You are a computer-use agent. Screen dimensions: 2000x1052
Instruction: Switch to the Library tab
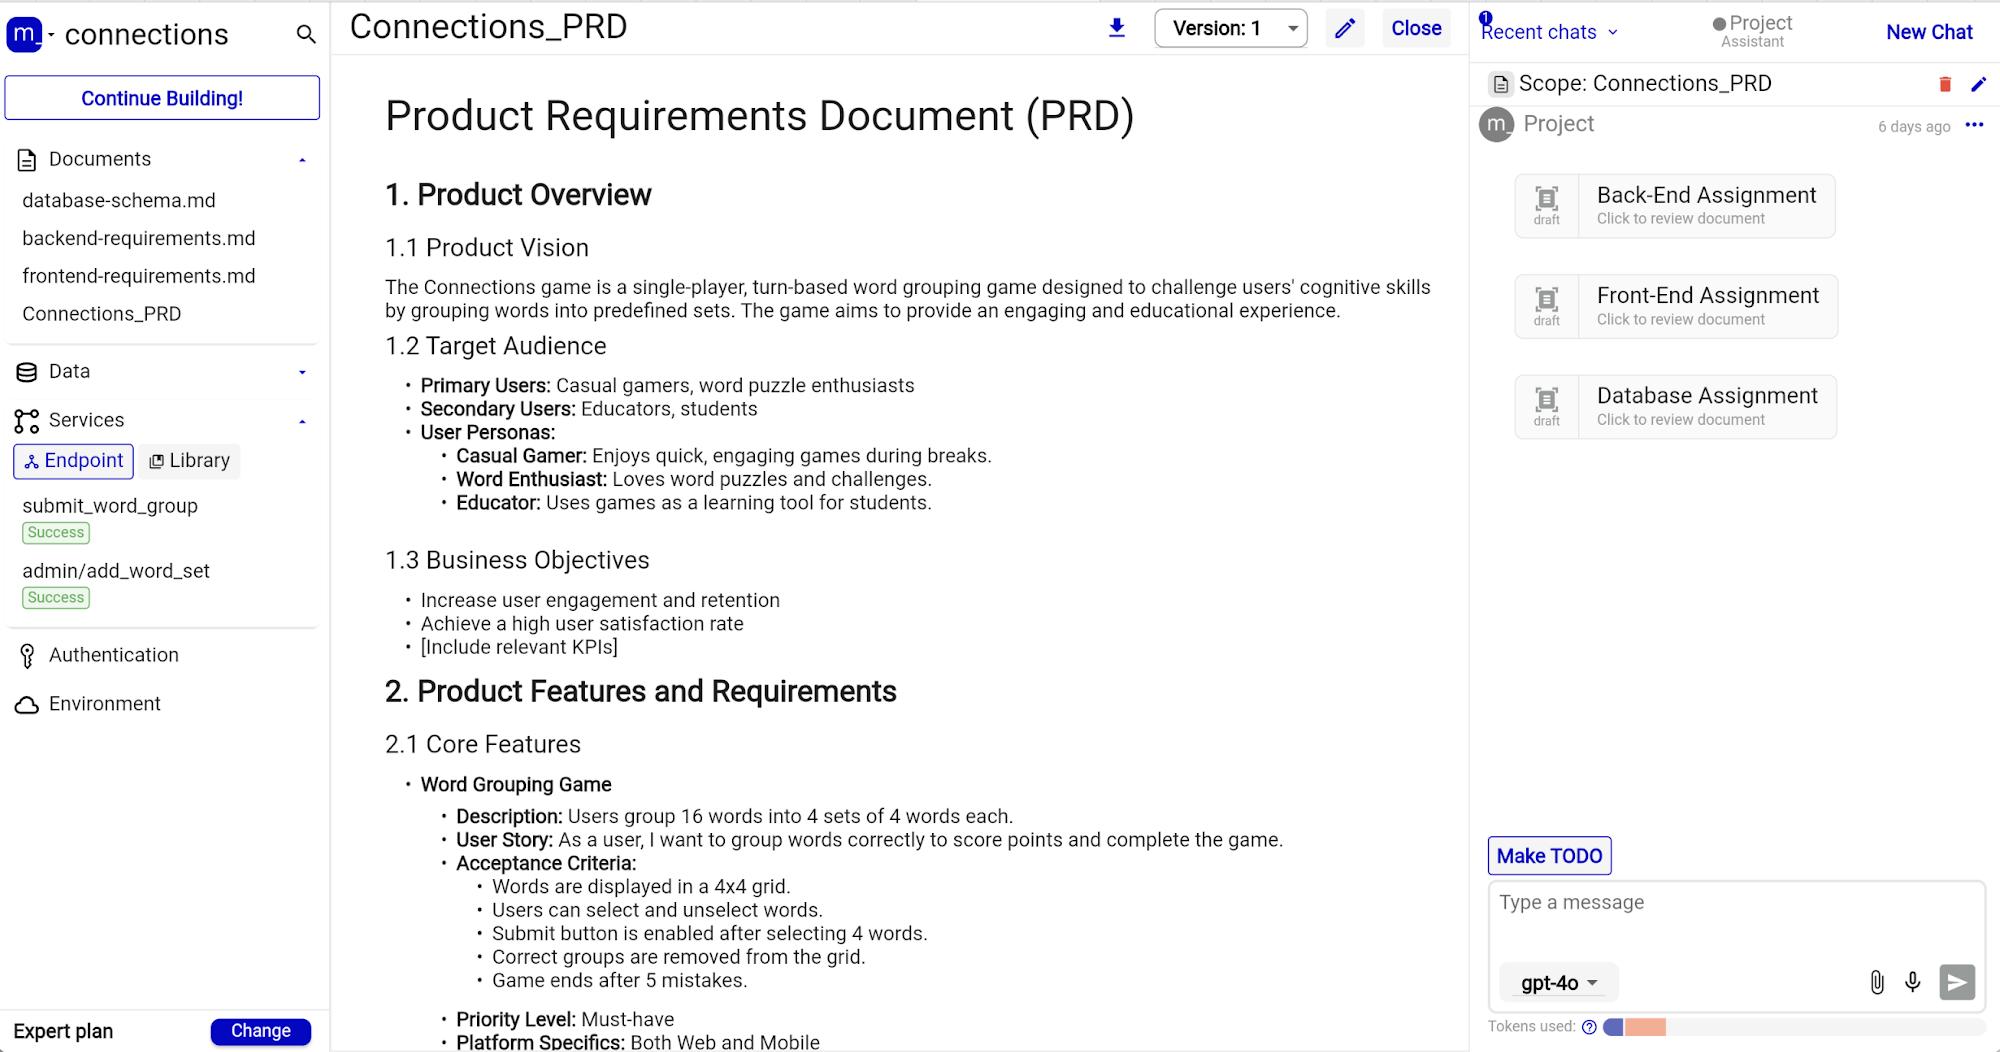[190, 461]
